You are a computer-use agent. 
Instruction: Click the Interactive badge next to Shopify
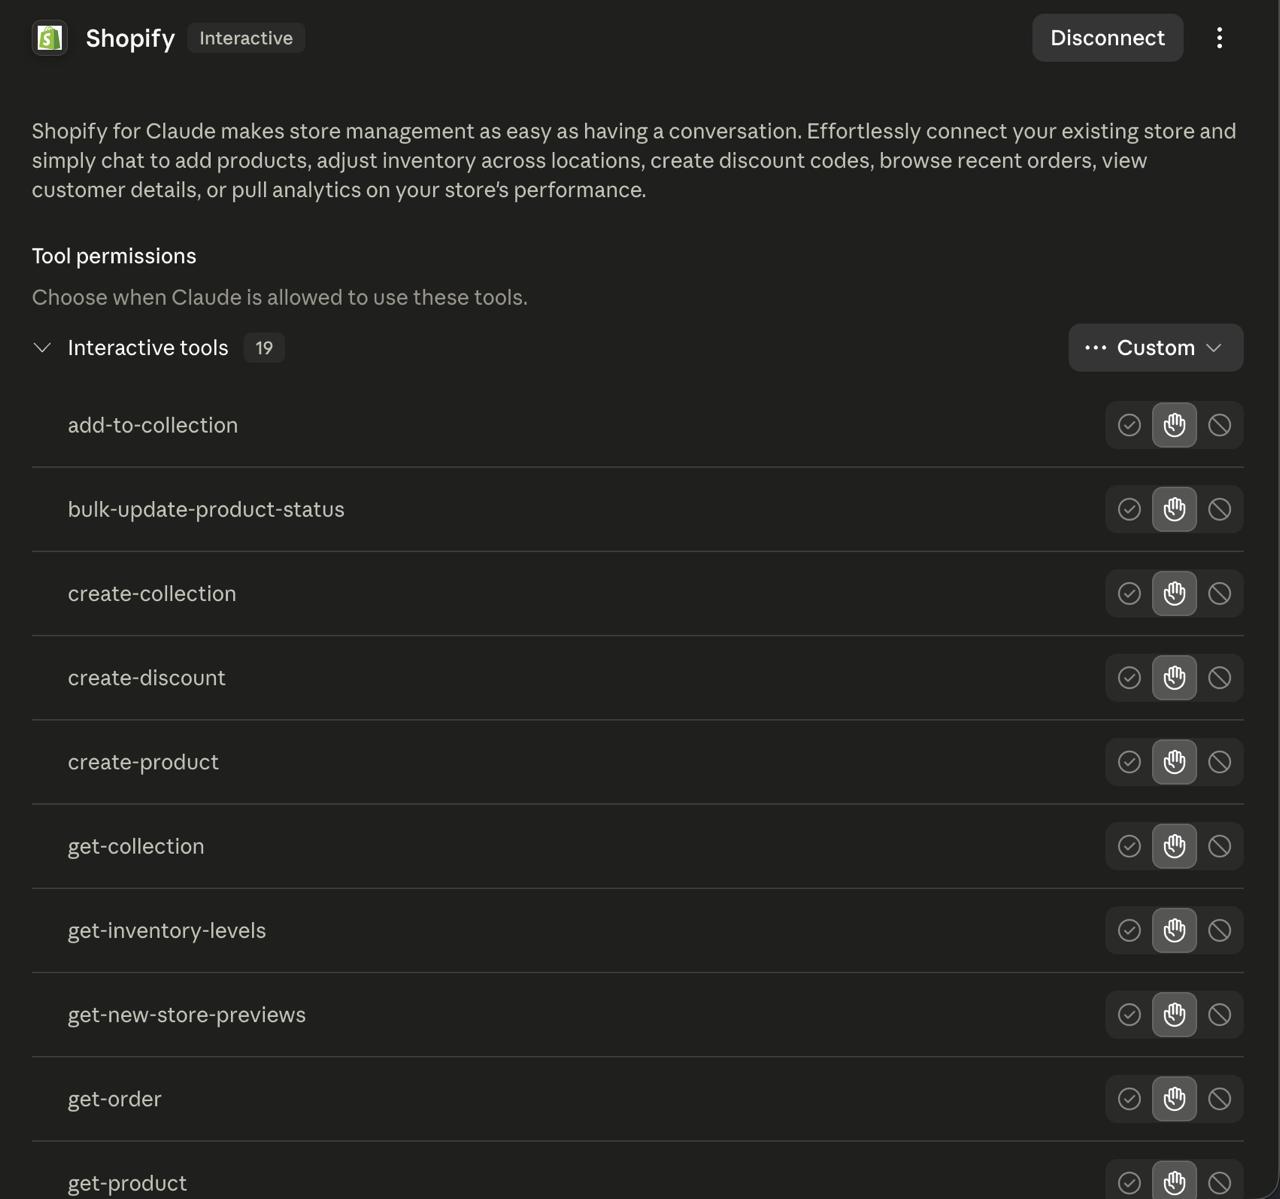tap(246, 38)
